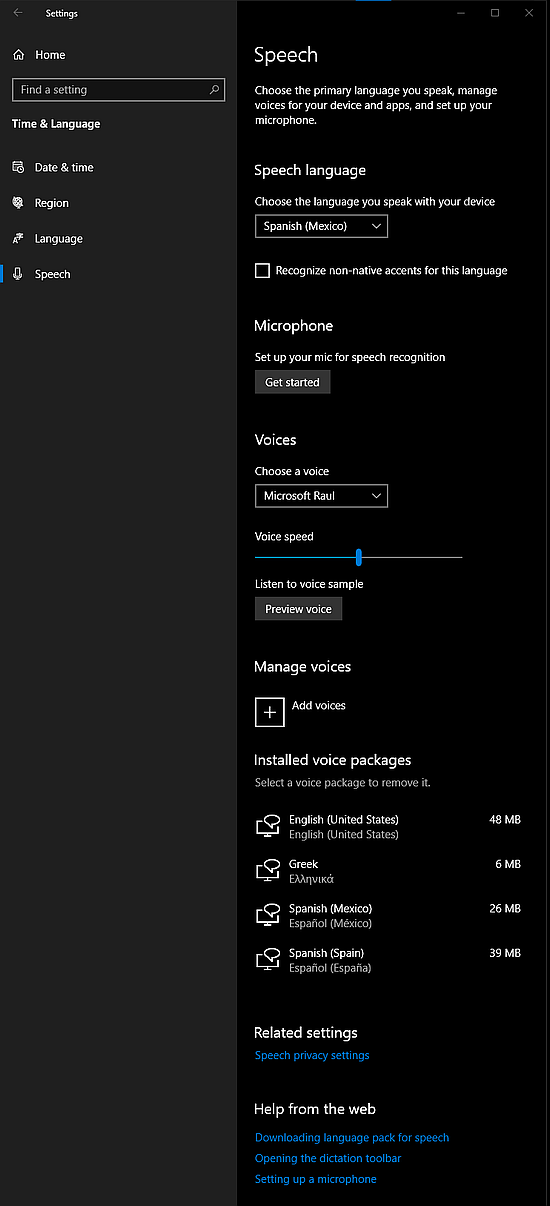
Task: Click the search magnifier icon
Action: click(214, 90)
